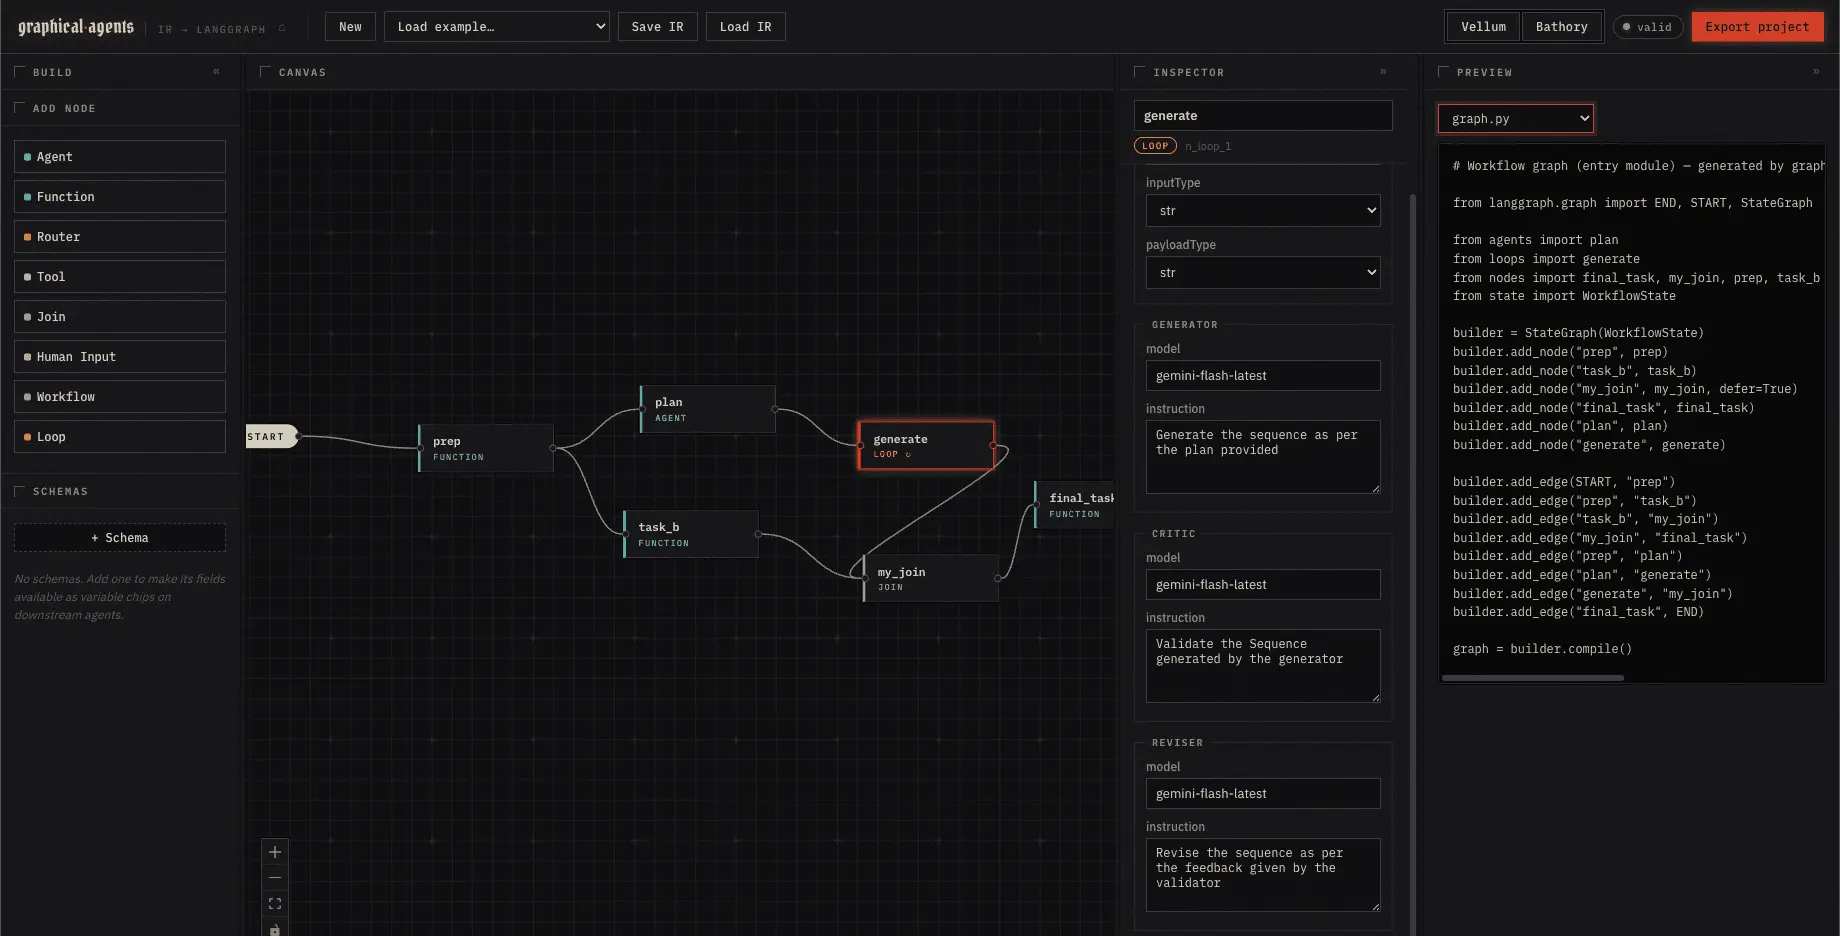Add a Function node from the palette
This screenshot has height=936, width=1840.
click(120, 197)
